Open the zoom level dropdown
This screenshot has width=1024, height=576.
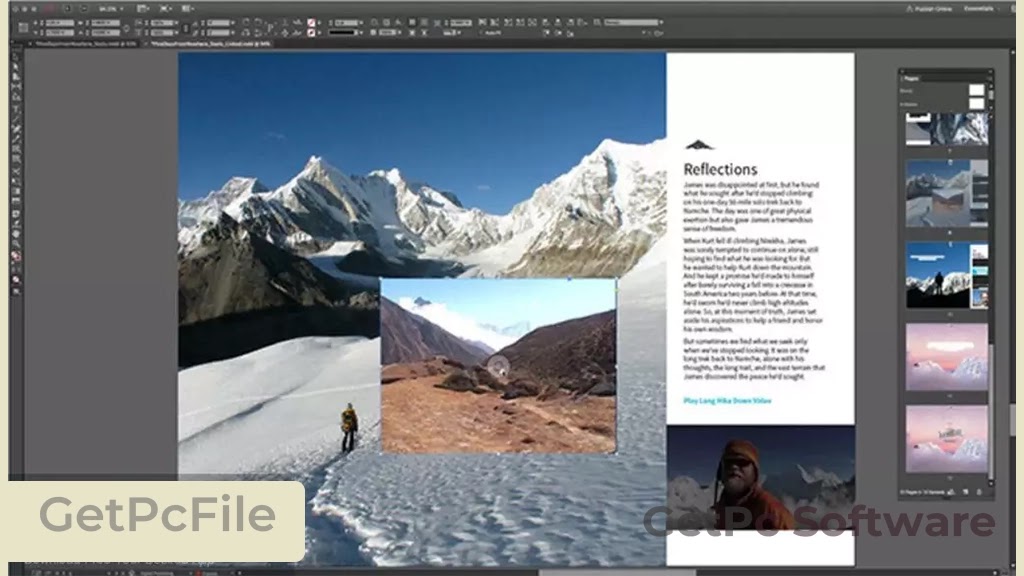pos(111,9)
